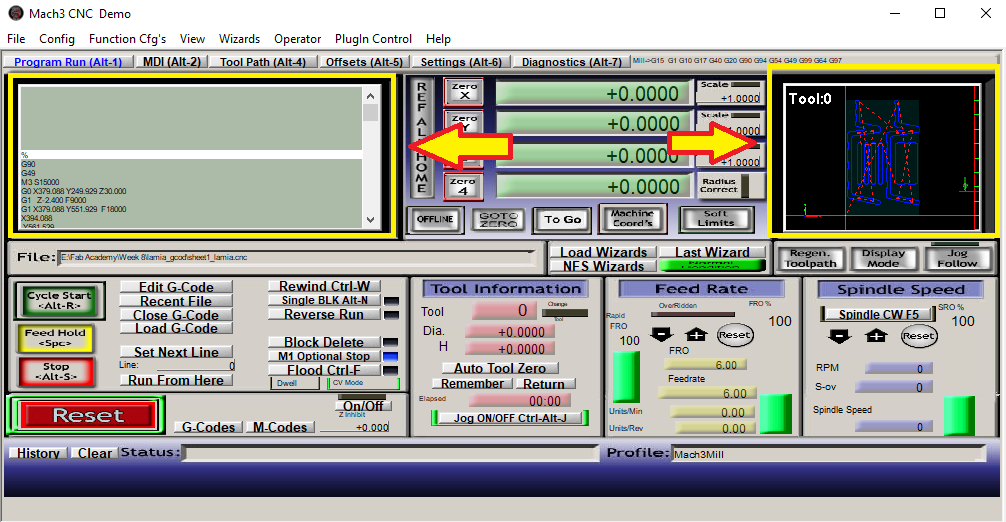This screenshot has width=1006, height=522.
Task: Open the Function Cfg's menu
Action: pyautogui.click(x=127, y=39)
